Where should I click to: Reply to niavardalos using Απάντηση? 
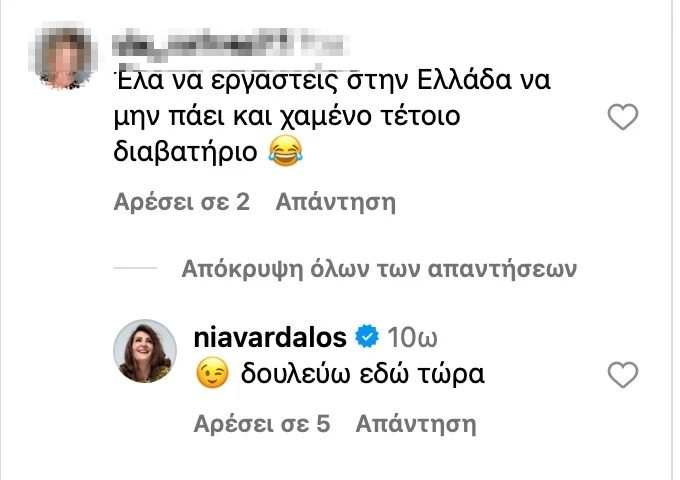(x=416, y=424)
